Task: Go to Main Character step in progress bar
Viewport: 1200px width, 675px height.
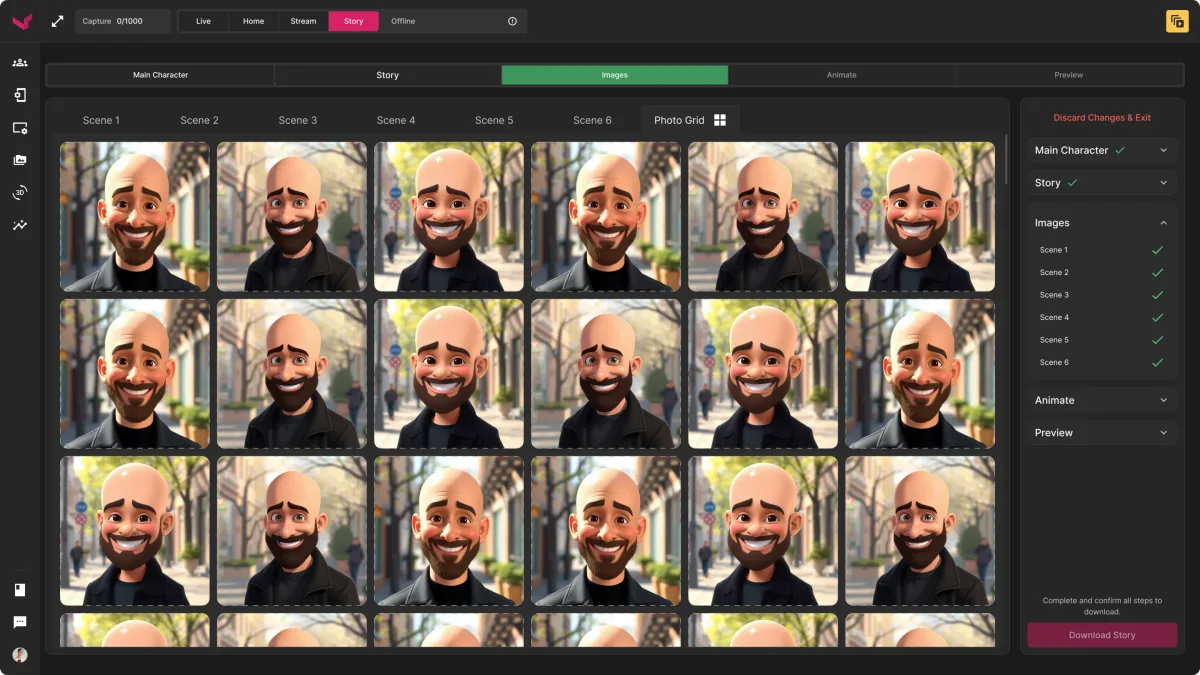Action: (x=160, y=75)
